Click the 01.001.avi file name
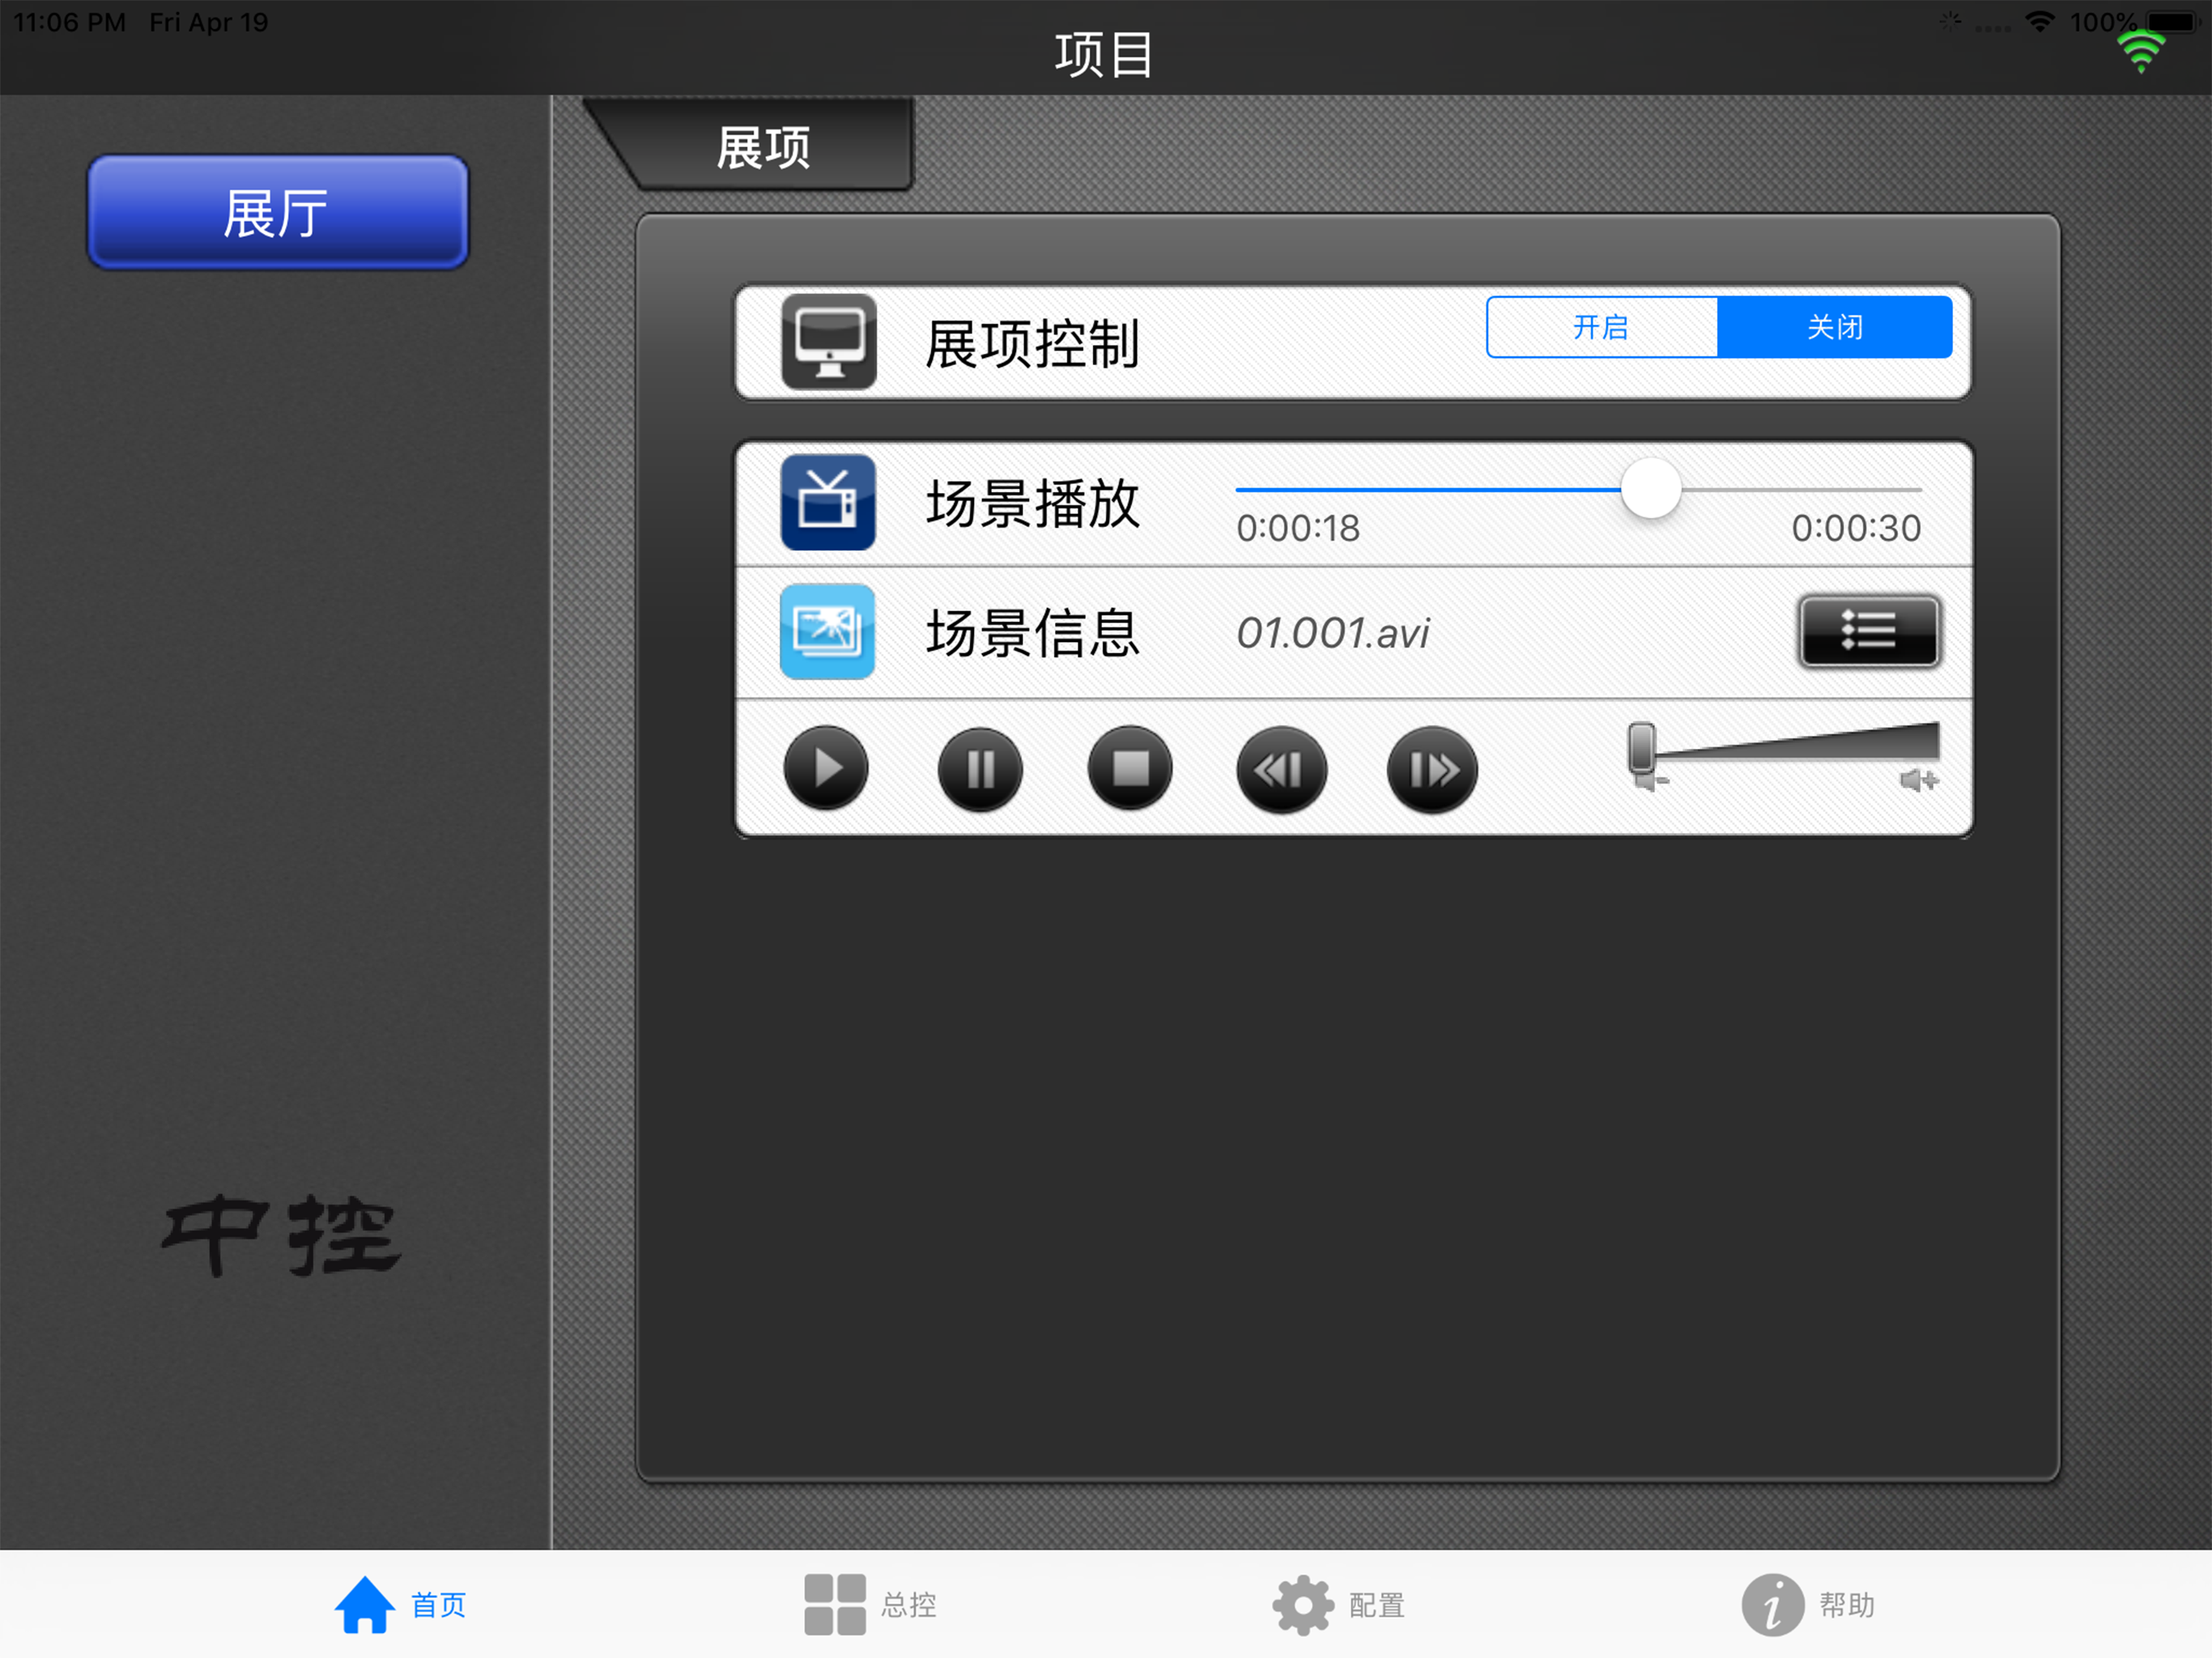This screenshot has height=1658, width=2212. tap(1333, 633)
